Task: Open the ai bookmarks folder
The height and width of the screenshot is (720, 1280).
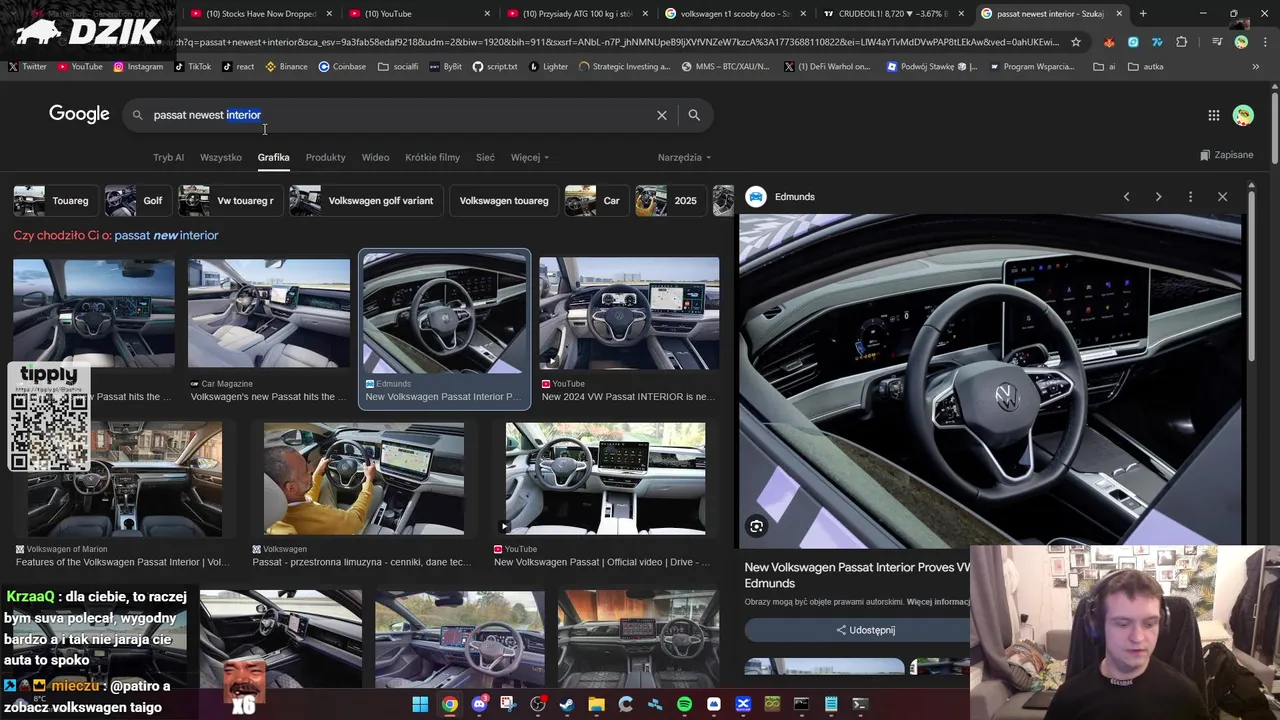Action: 1105,66
